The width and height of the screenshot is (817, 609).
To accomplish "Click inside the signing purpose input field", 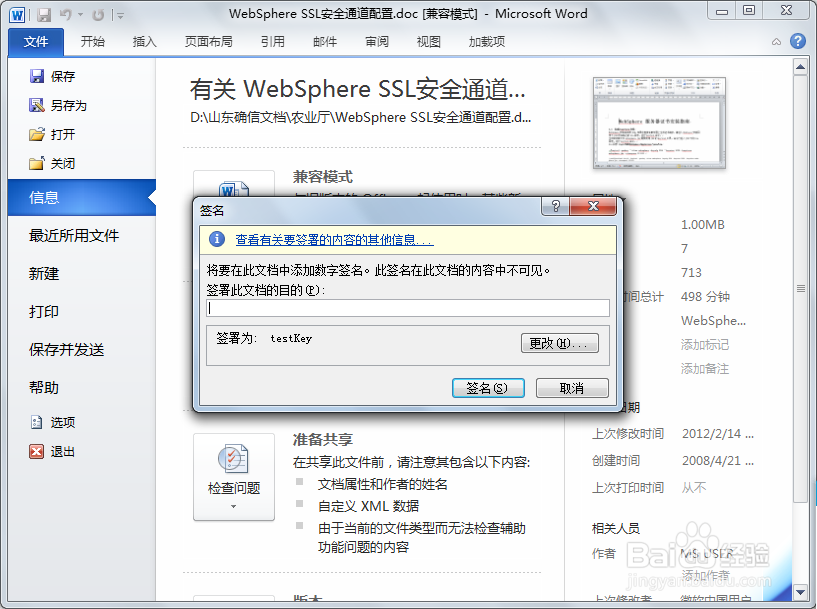I will 408,307.
